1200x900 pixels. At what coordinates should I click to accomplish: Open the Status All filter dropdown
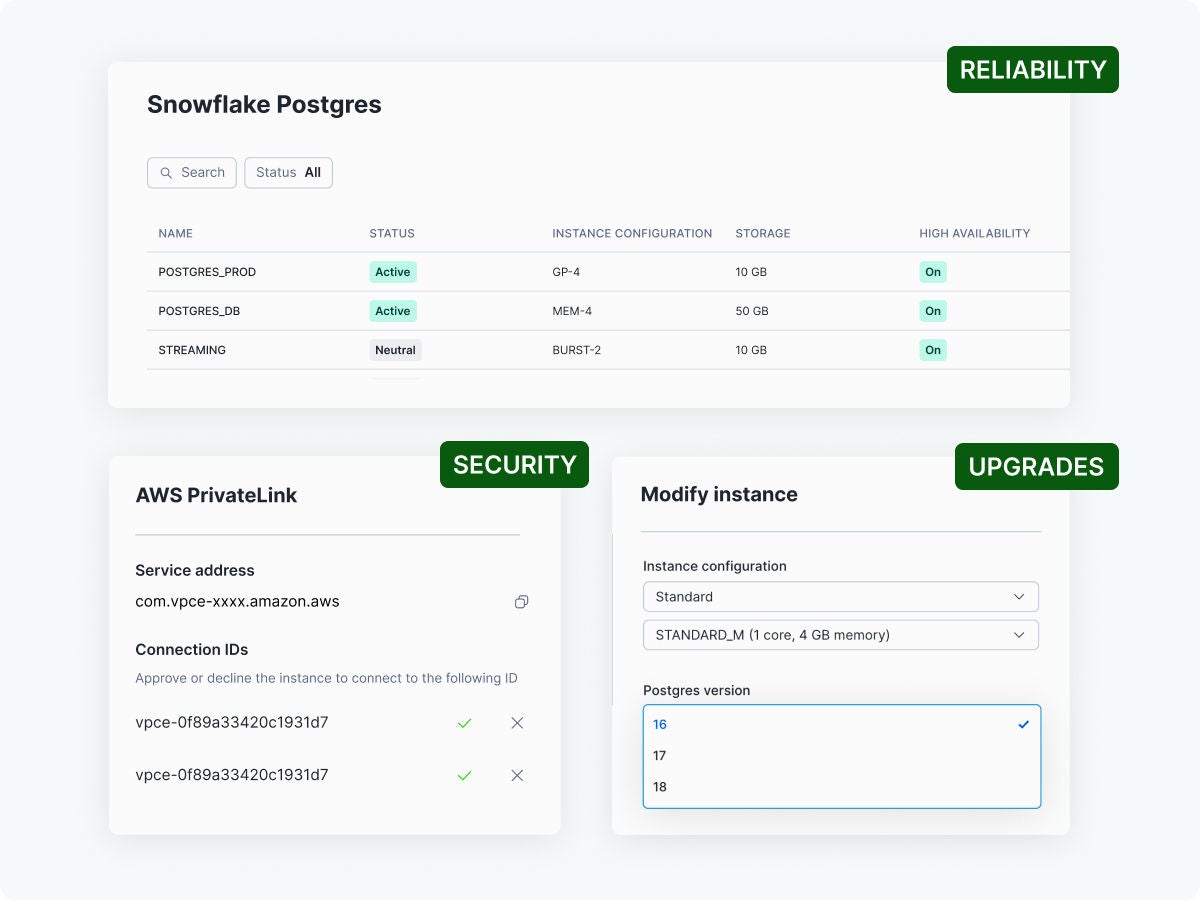tap(288, 173)
